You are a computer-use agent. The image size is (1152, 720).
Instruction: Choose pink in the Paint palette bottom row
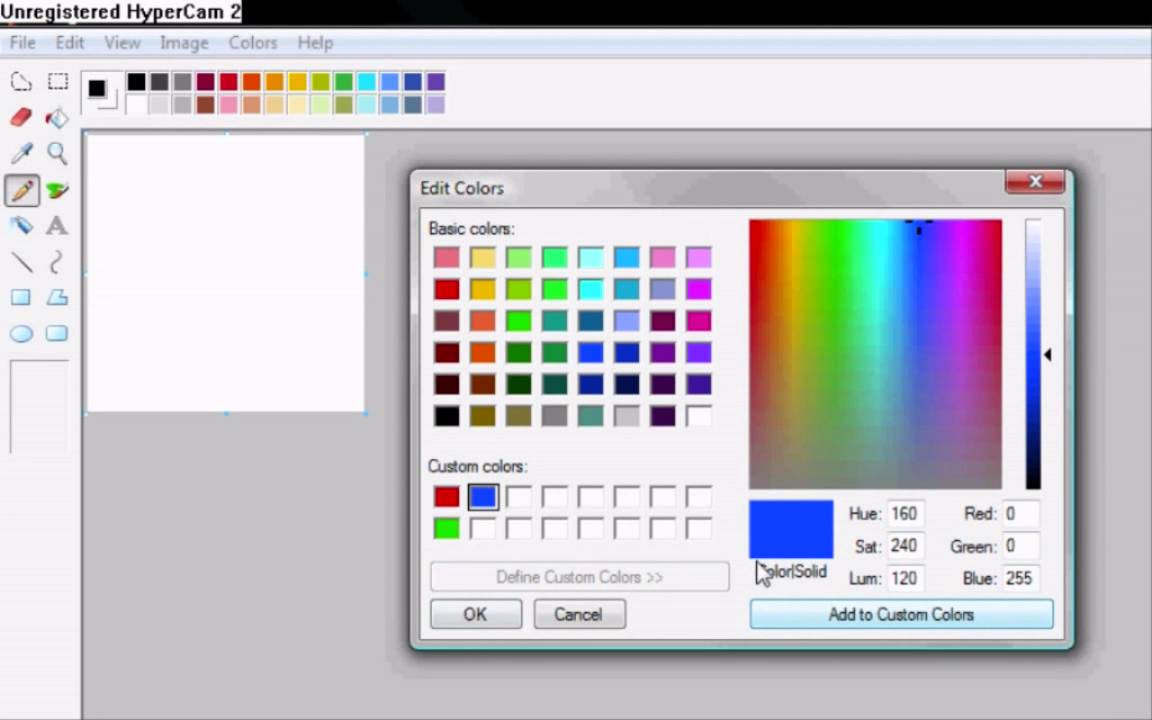(x=228, y=104)
